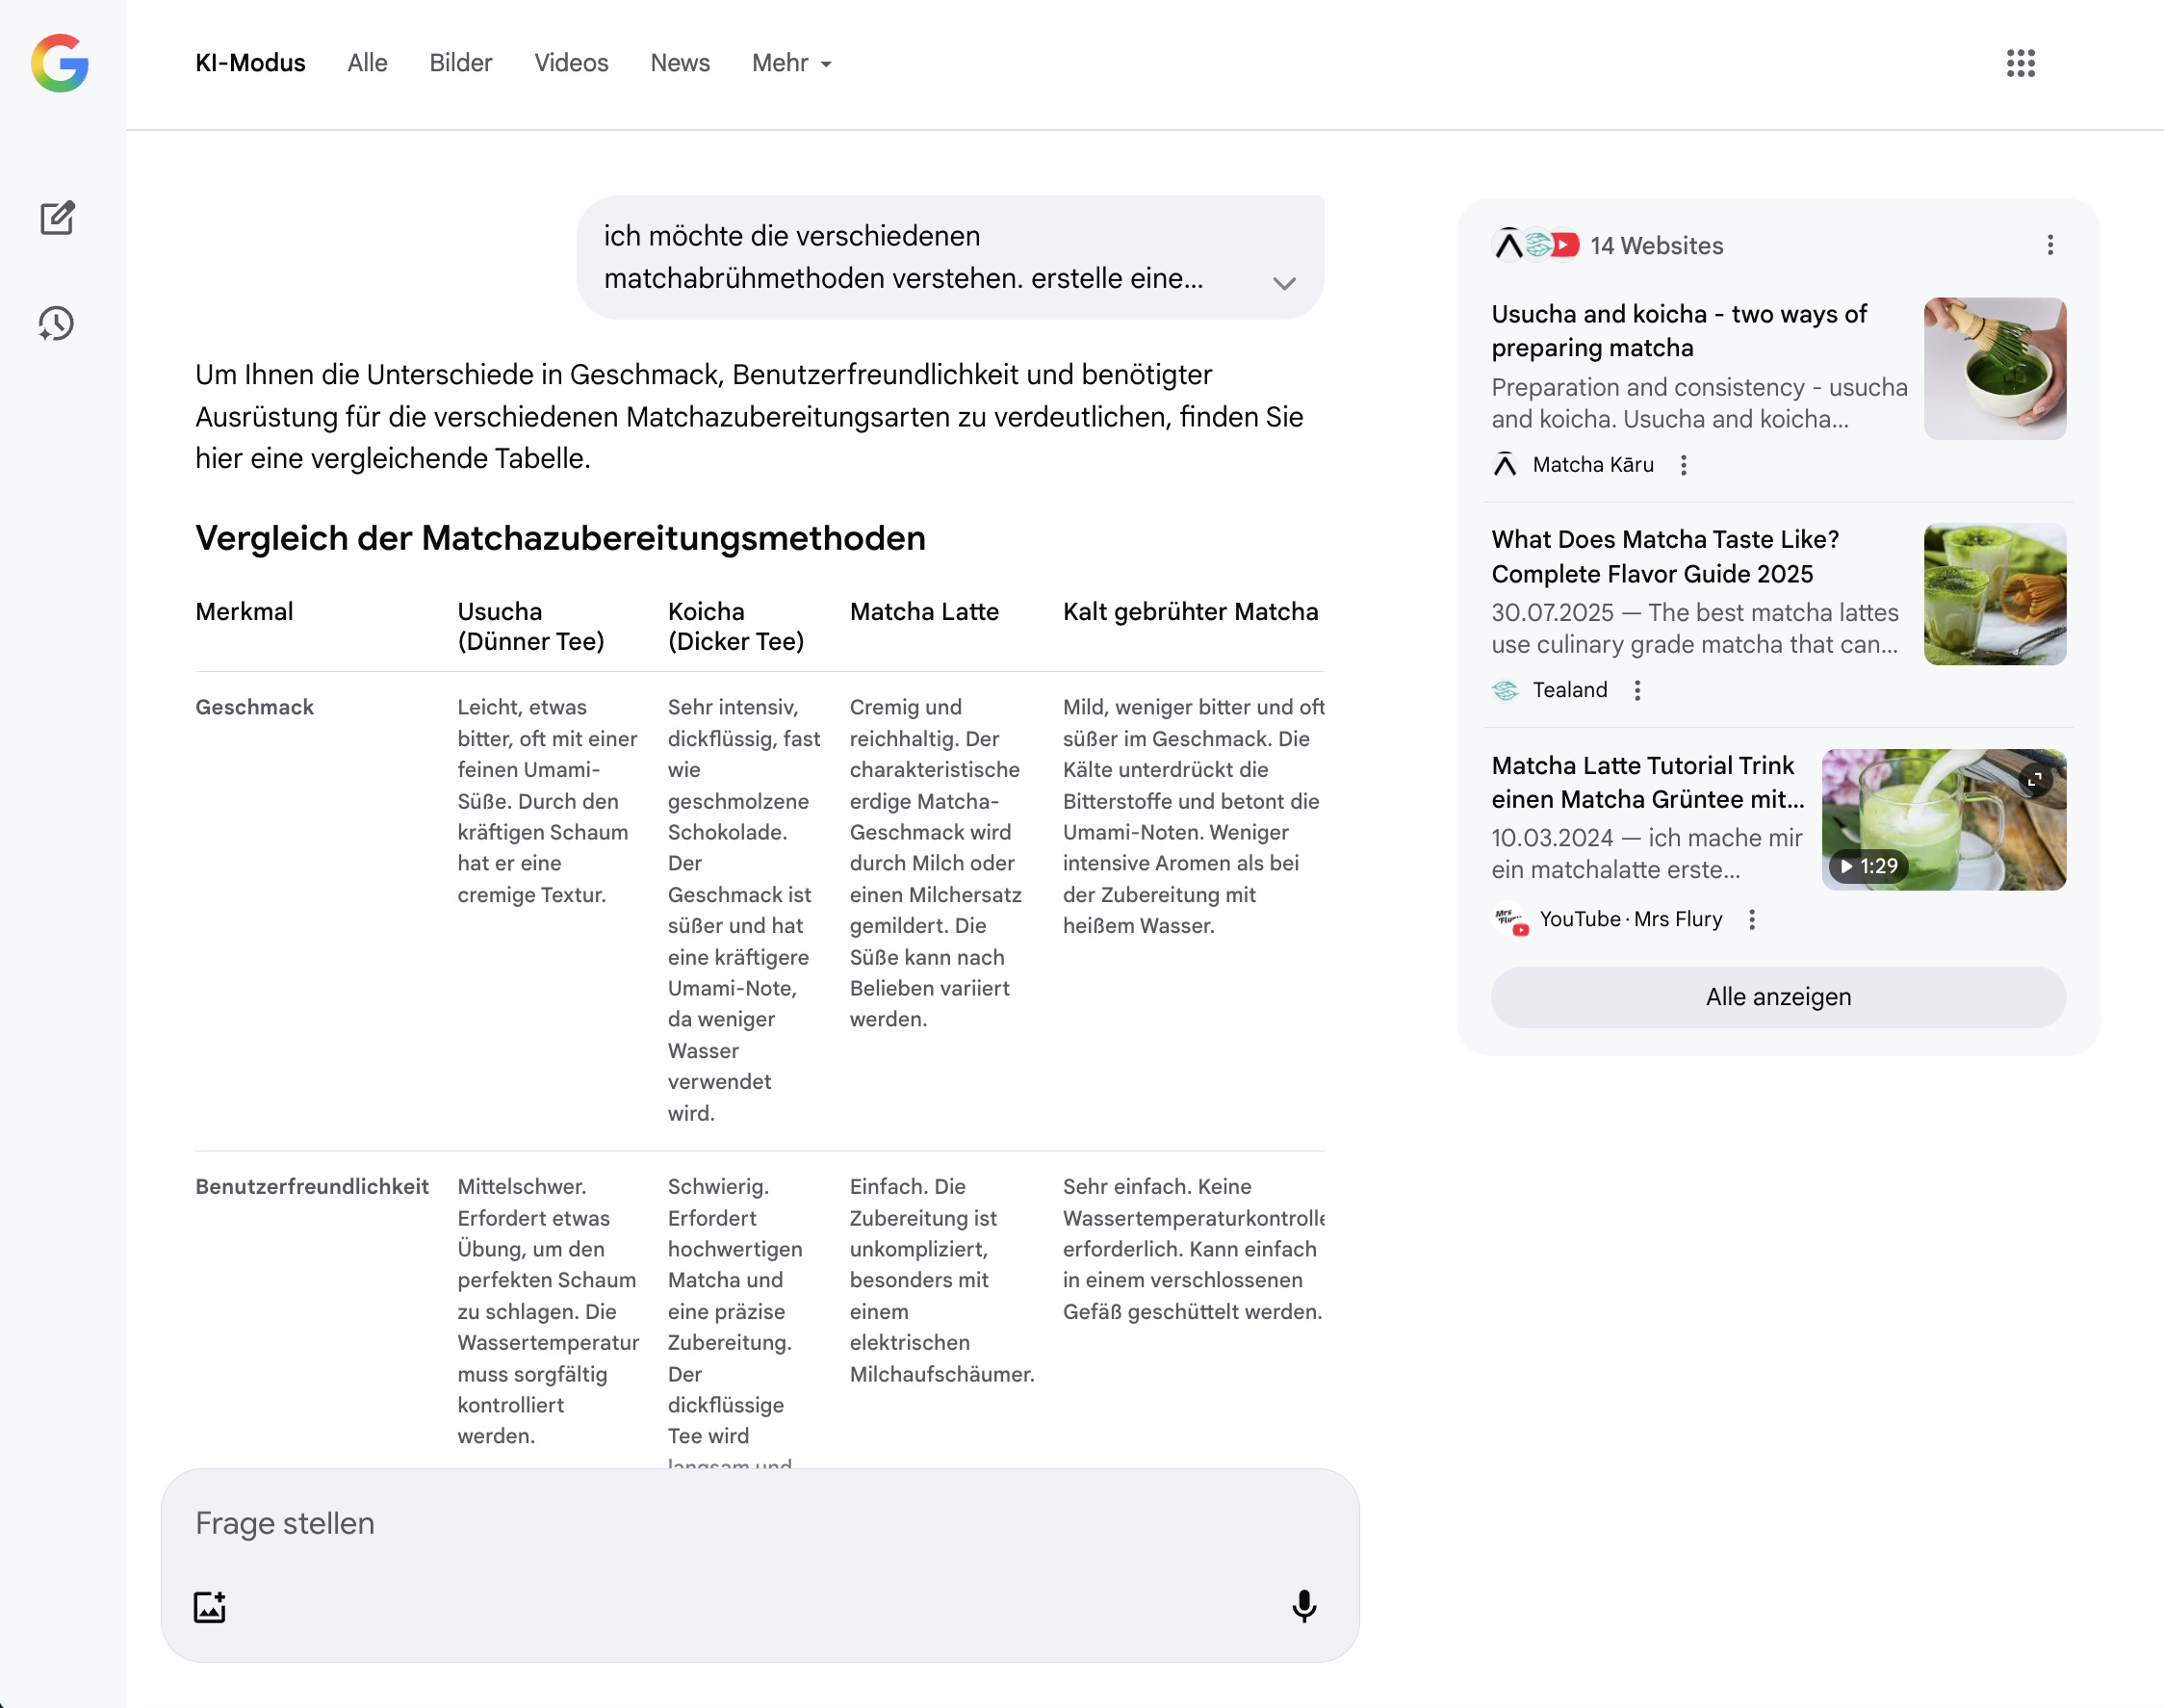2164x1708 pixels.
Task: Click the Frage stellen input field
Action: 700,1523
